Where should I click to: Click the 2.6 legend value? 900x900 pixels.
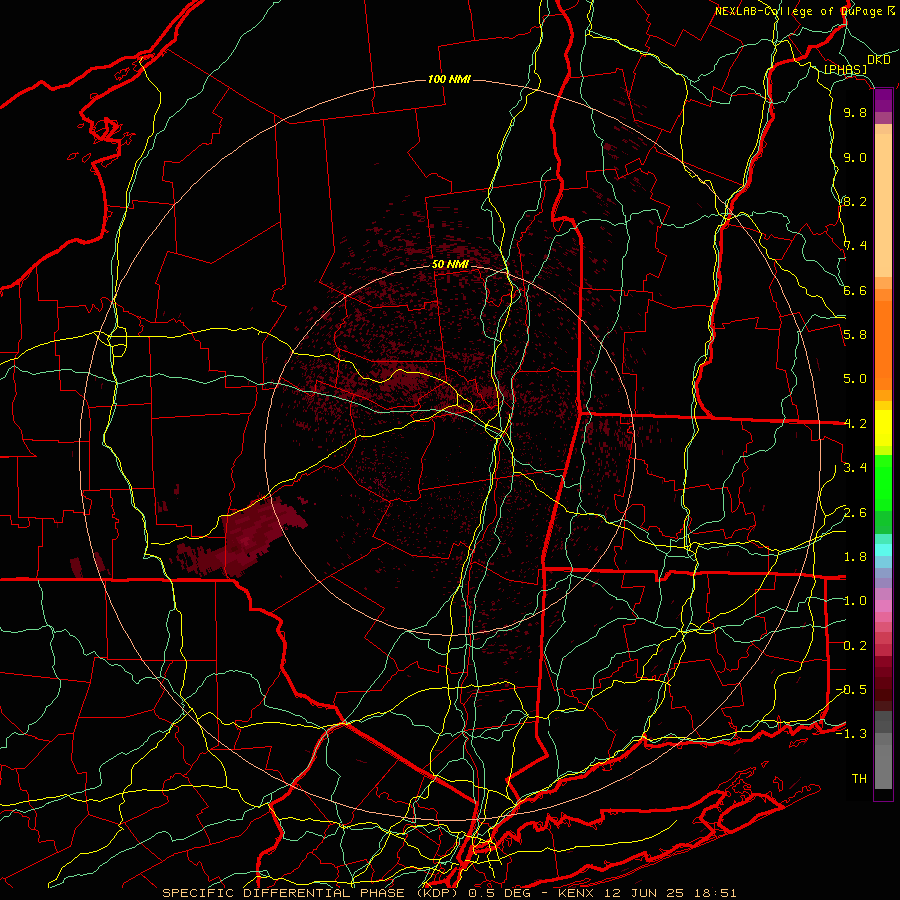(855, 513)
